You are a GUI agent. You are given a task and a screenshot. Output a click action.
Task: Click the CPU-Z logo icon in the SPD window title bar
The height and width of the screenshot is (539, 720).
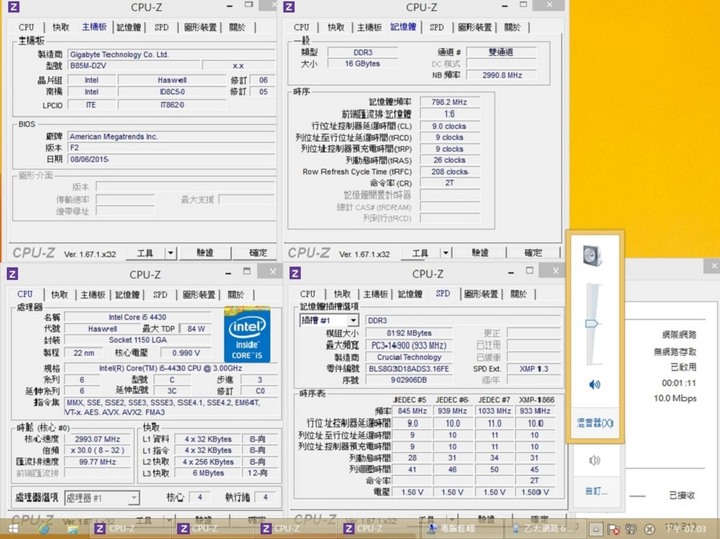[295, 273]
